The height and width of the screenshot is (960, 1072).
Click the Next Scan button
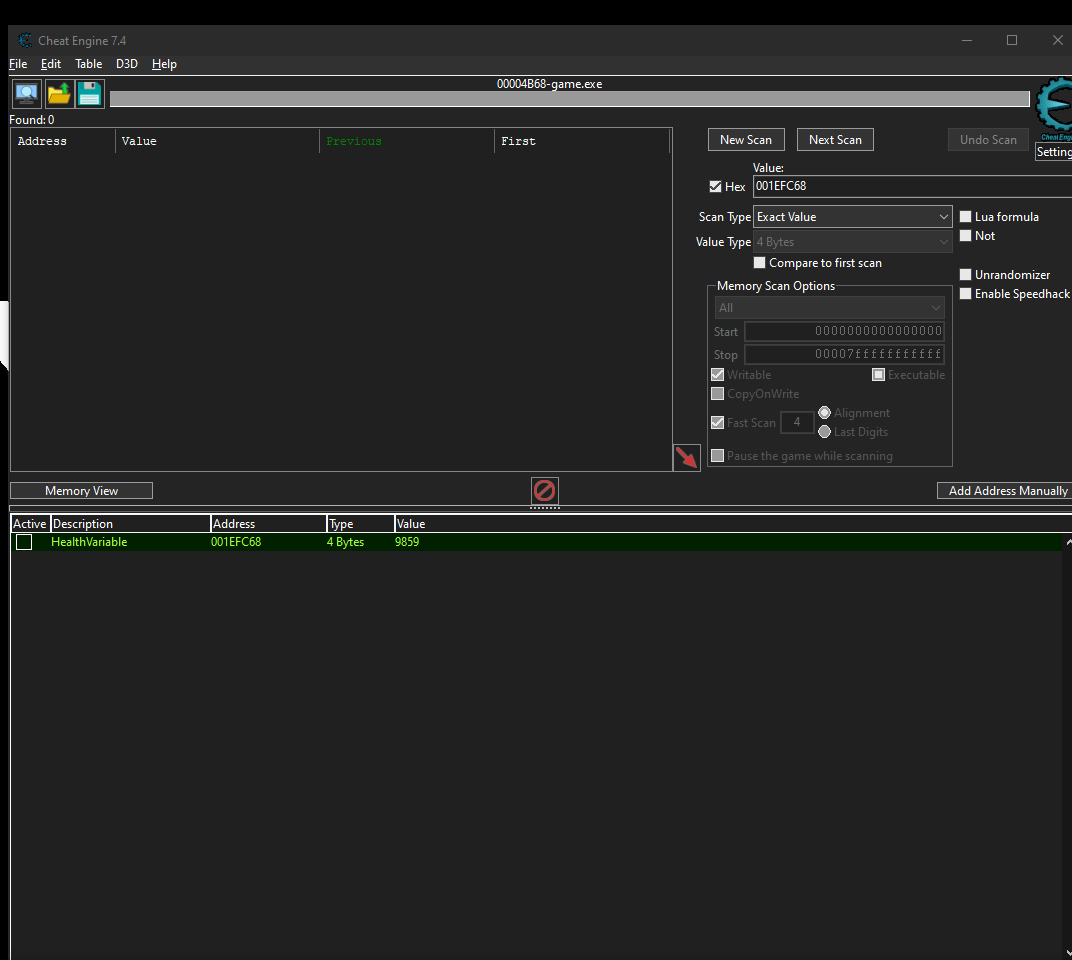(x=835, y=139)
